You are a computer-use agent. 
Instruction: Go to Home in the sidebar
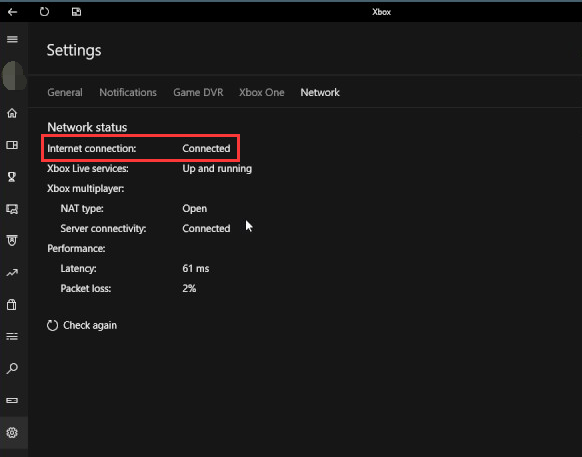click(x=12, y=113)
